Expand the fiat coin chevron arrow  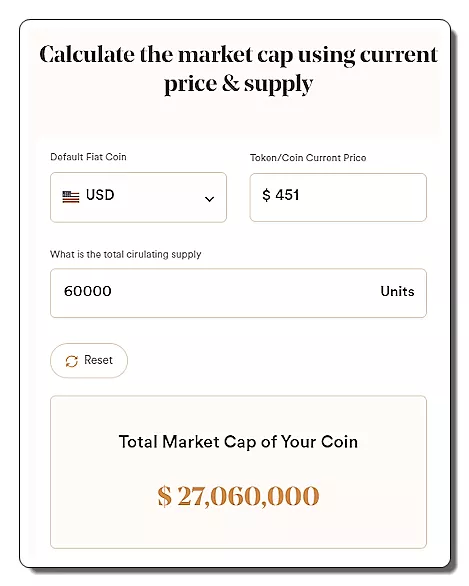[x=210, y=199]
